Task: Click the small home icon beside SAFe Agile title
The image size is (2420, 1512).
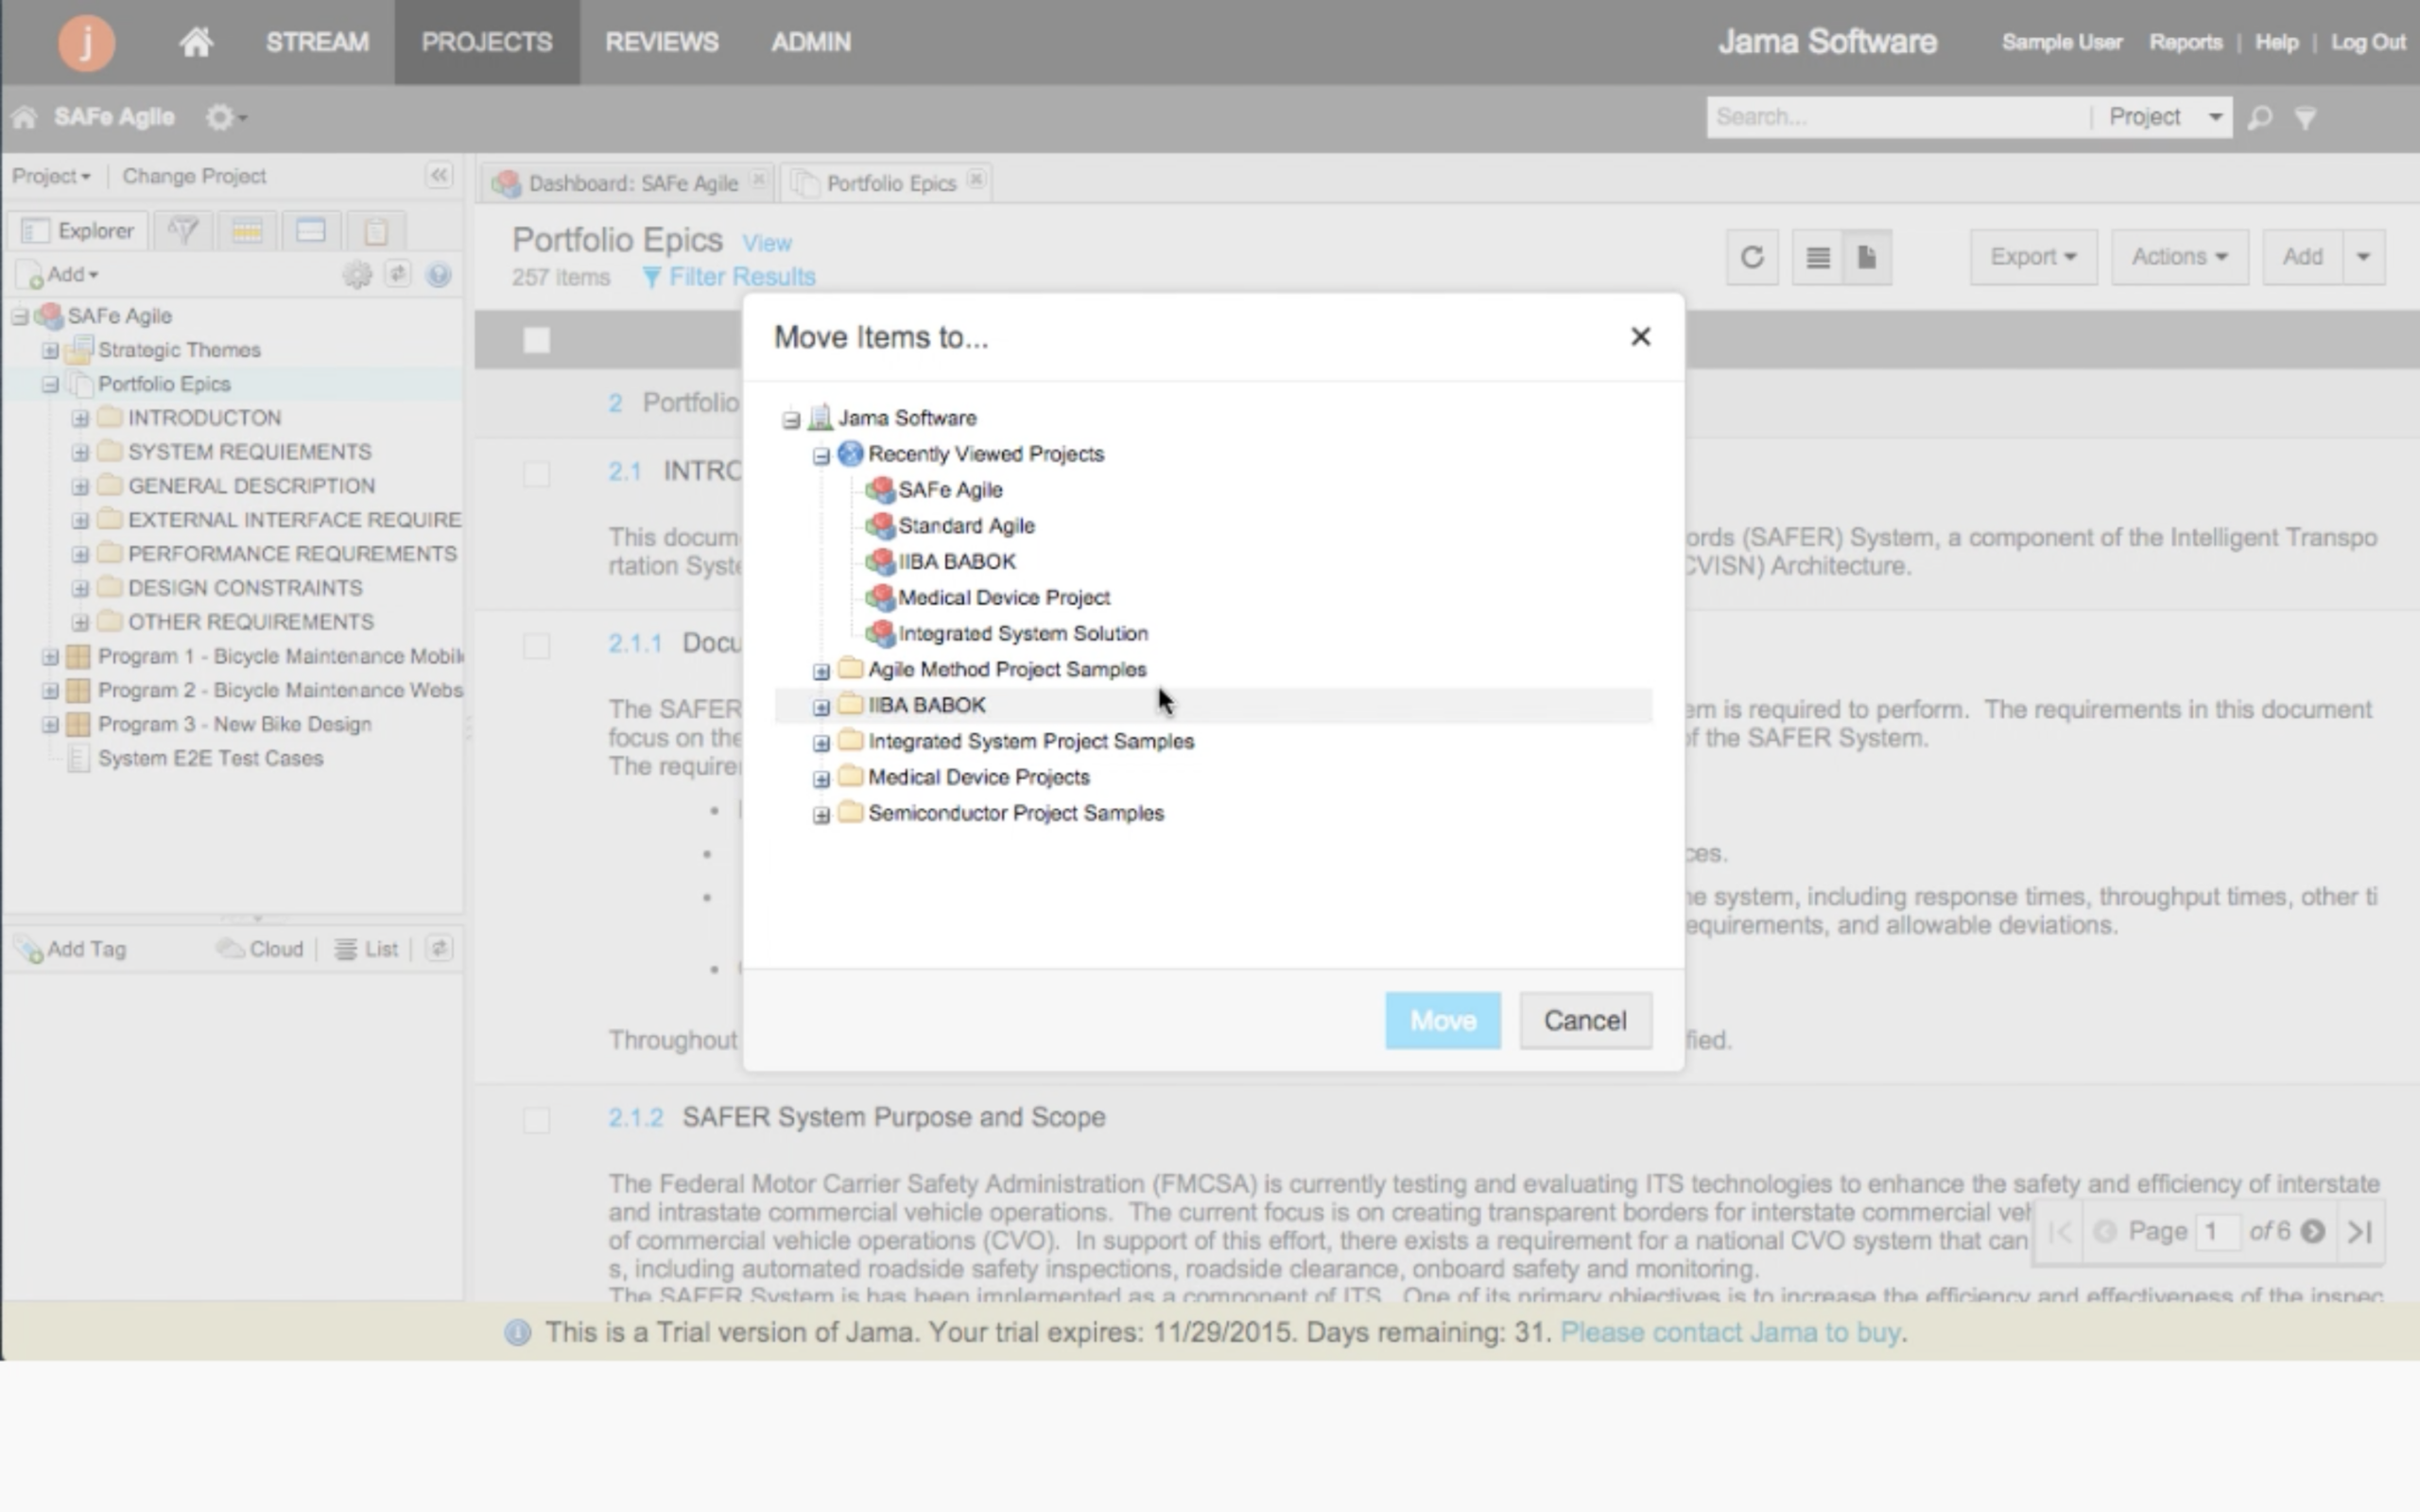Action: coord(24,117)
